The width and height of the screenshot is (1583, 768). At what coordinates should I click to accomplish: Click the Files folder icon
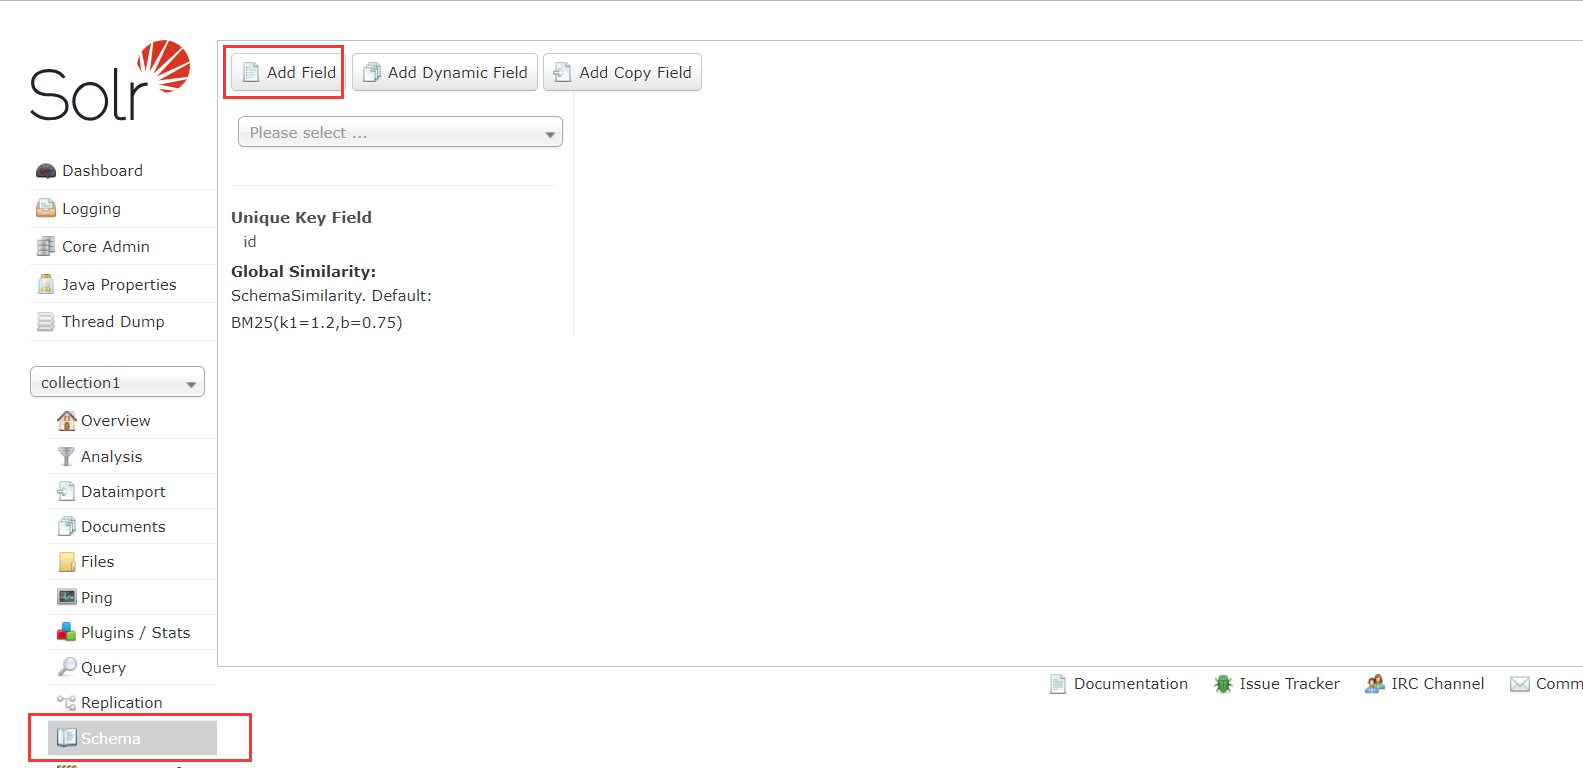(67, 562)
